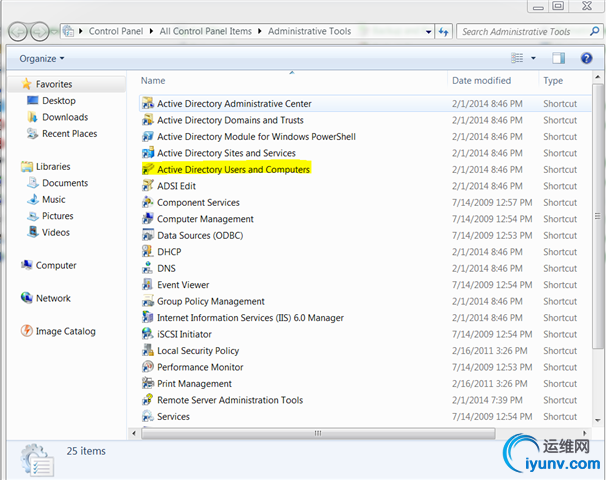Viewport: 606px width, 480px height.
Task: Open Desktop in Favorites
Action: [x=59, y=101]
